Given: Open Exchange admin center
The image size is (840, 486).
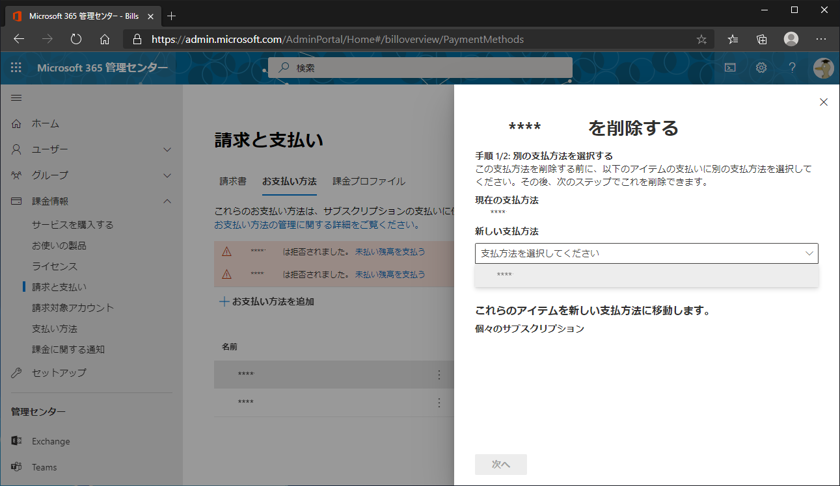Looking at the screenshot, I should point(50,441).
